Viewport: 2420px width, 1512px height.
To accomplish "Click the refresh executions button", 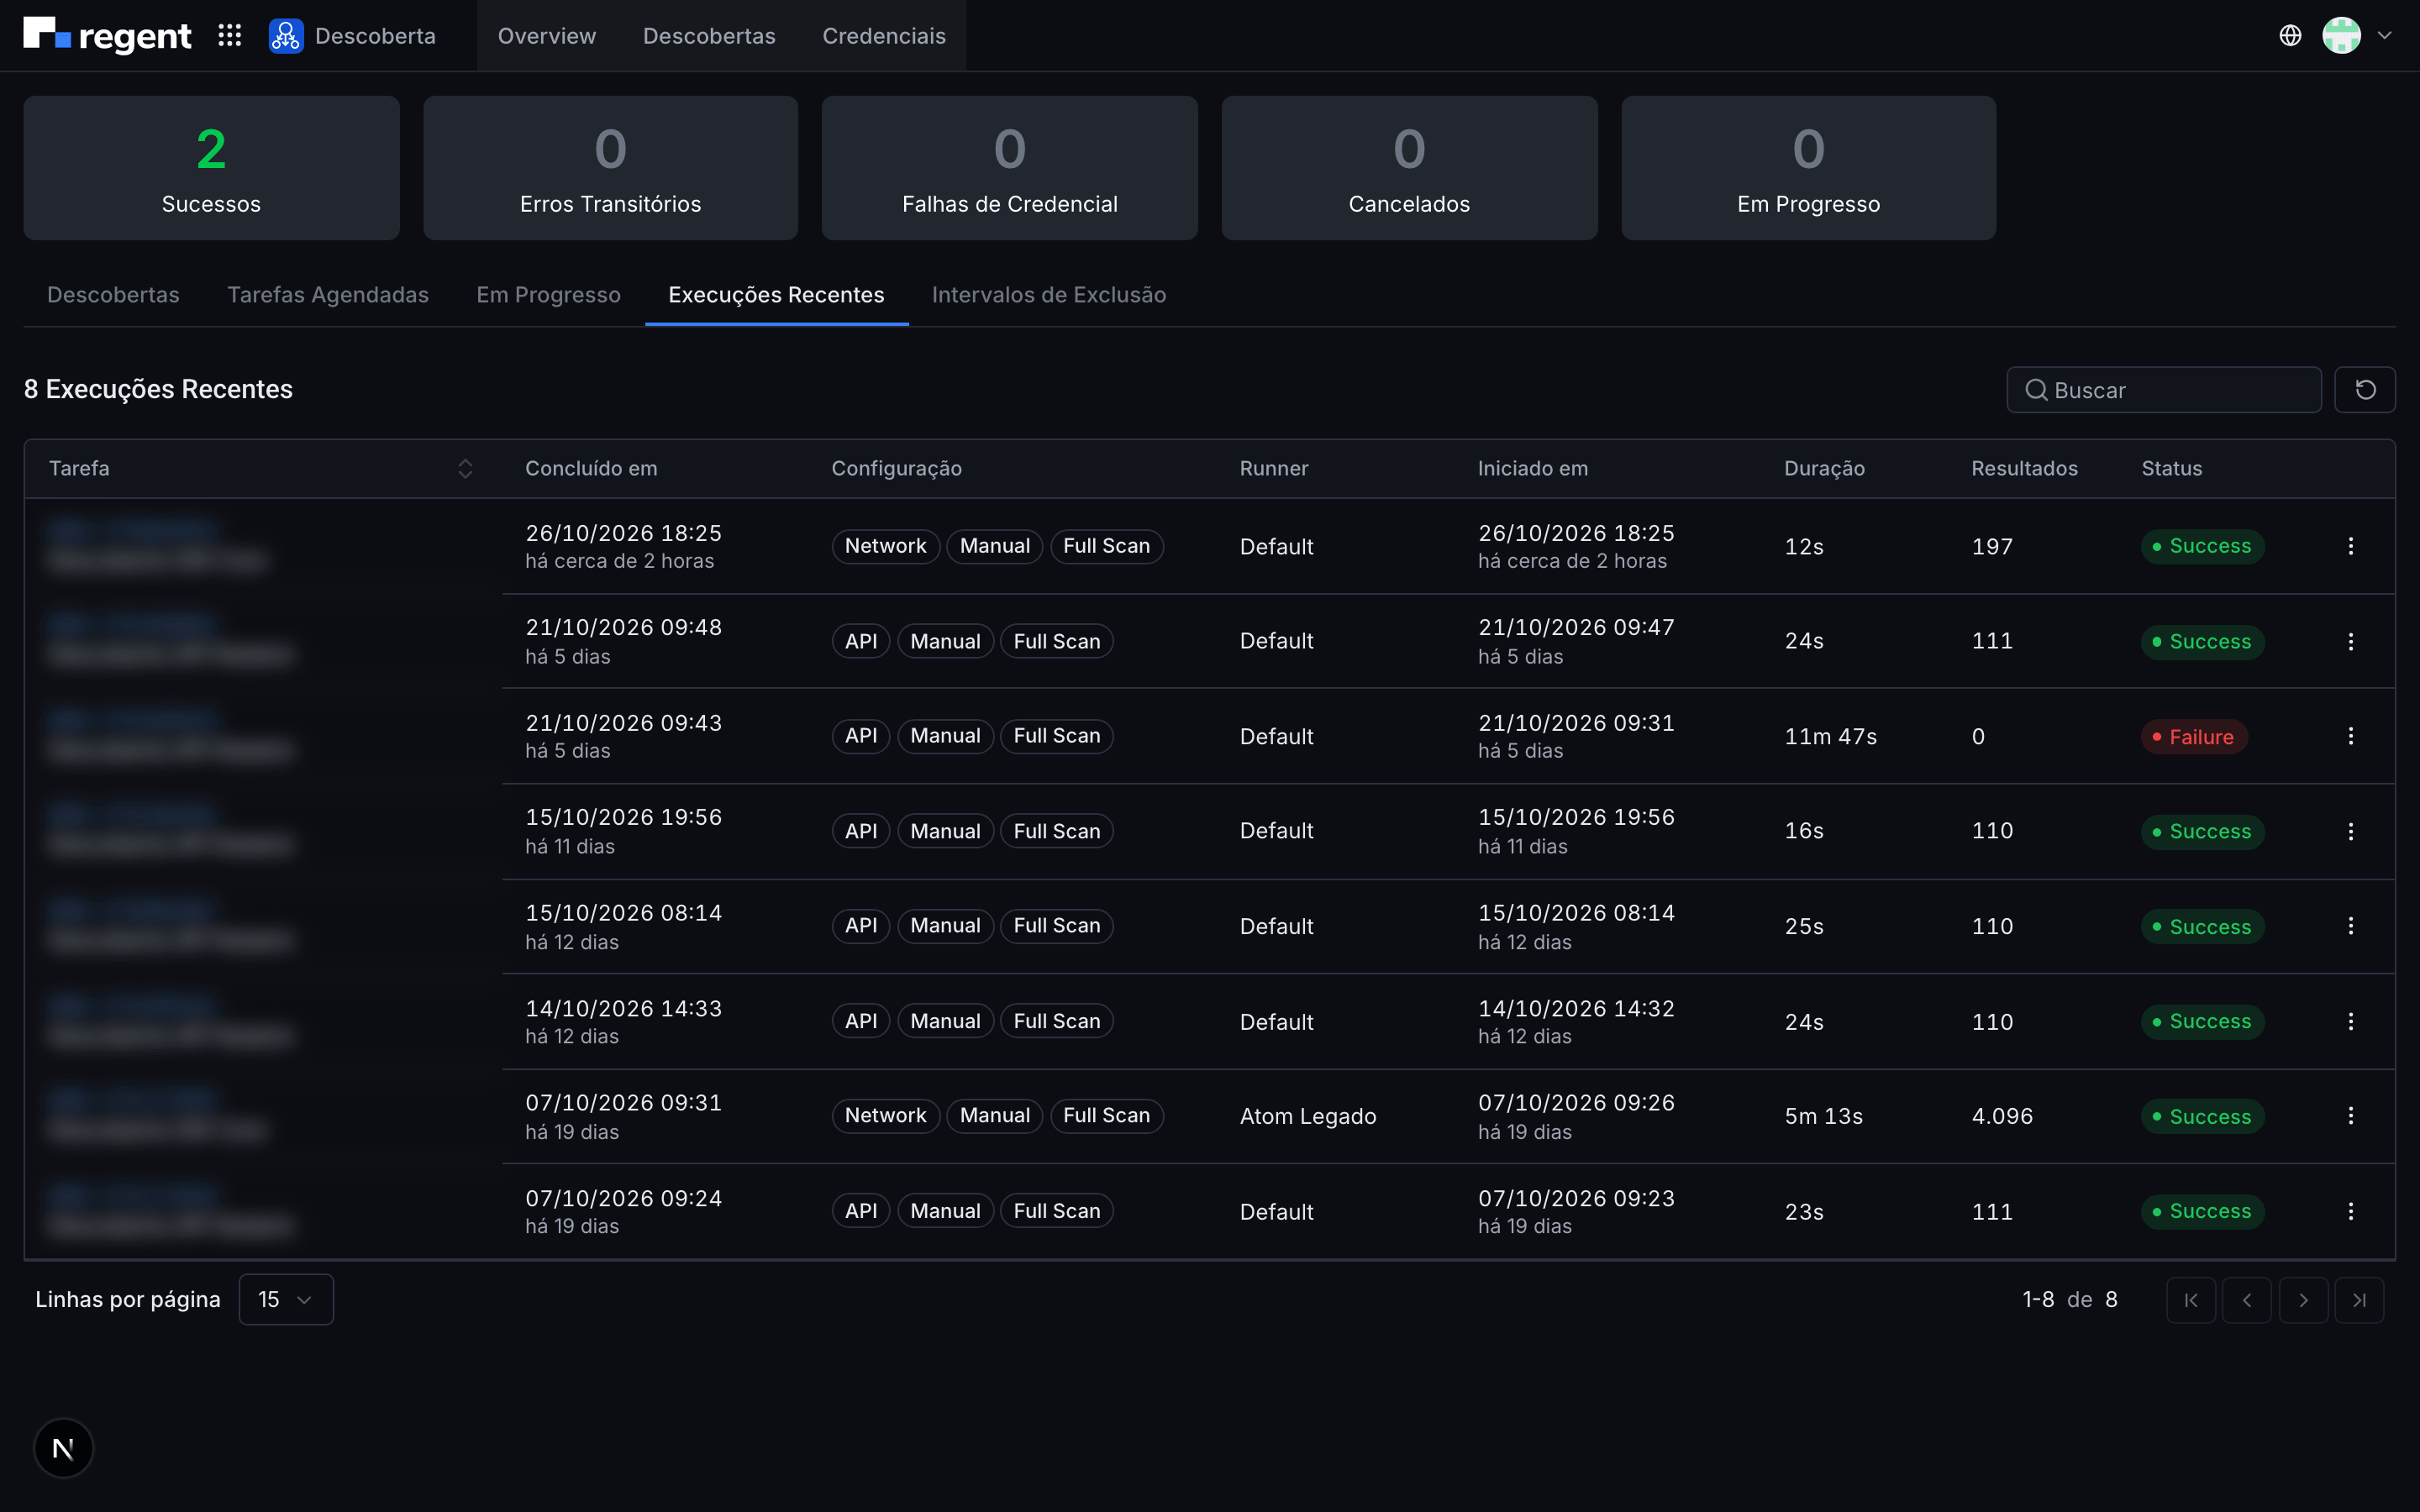I will pos(2365,390).
